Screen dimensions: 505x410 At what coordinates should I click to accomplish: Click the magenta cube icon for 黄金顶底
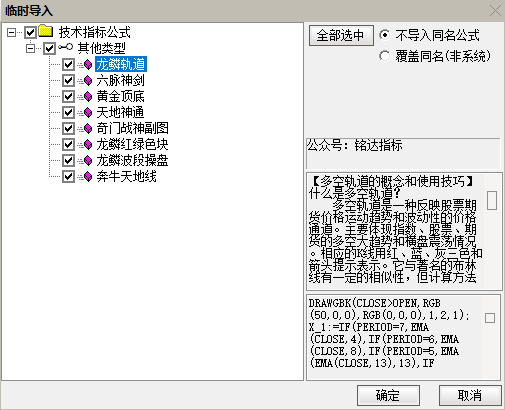click(88, 96)
